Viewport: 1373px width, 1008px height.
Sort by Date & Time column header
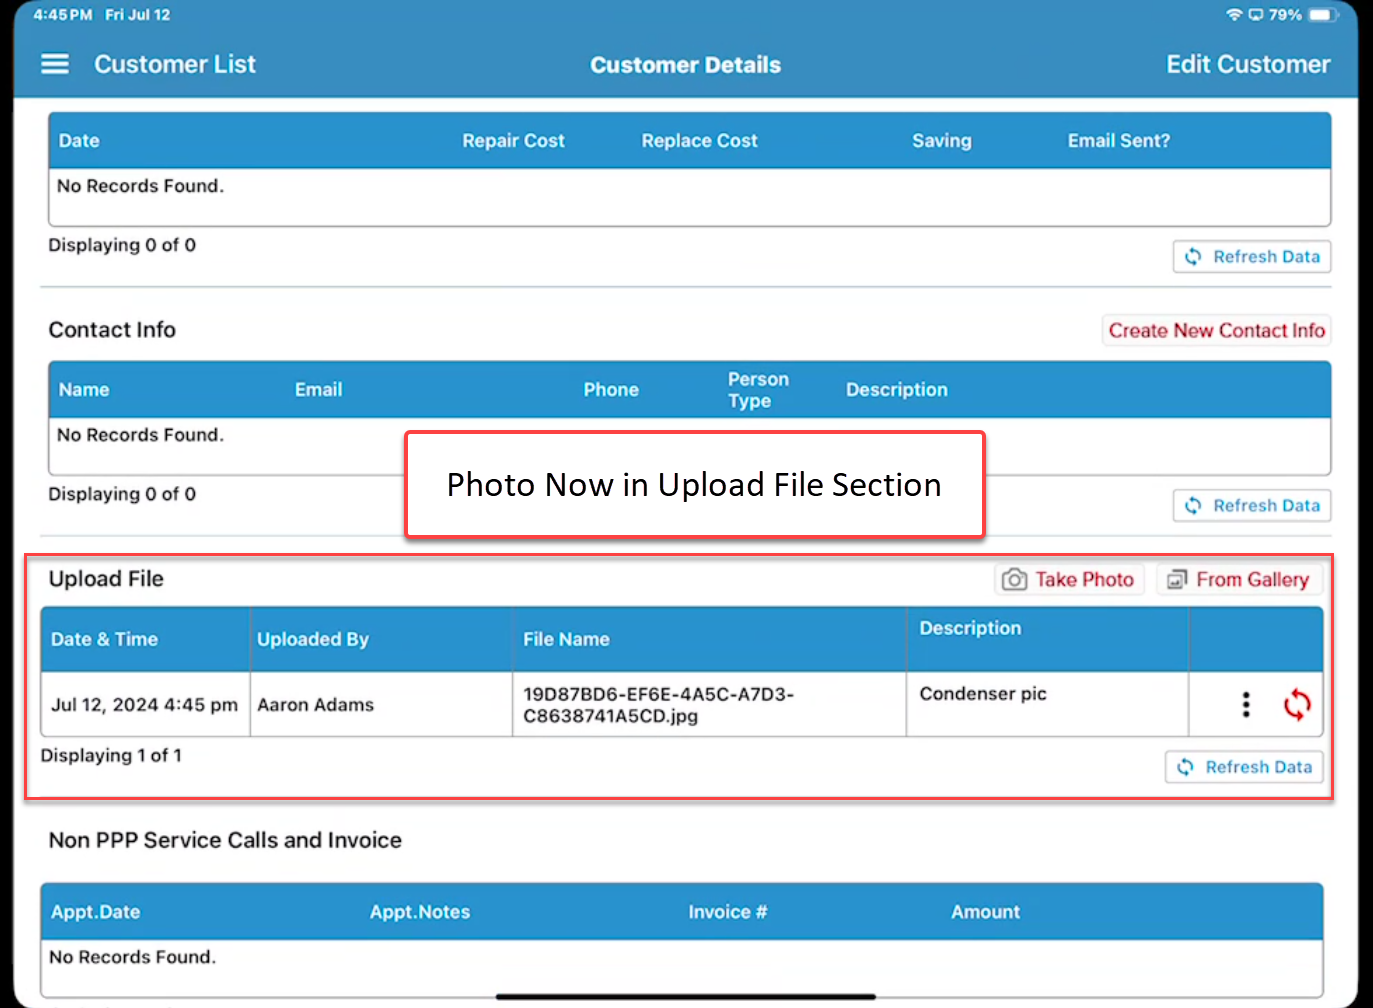click(x=105, y=639)
